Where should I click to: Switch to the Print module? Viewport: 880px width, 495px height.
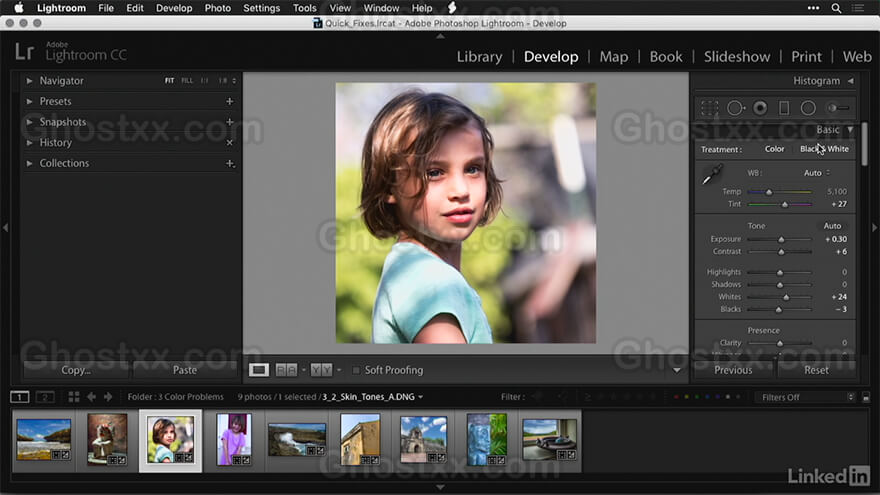pos(806,57)
